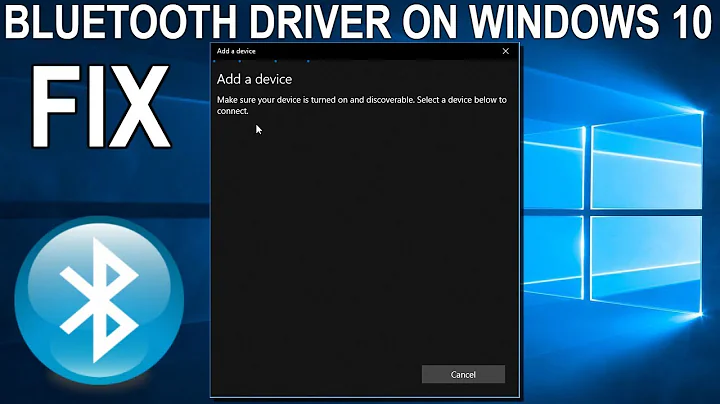The height and width of the screenshot is (404, 720).
Task: Select the large Add a device heading
Action: click(x=254, y=78)
